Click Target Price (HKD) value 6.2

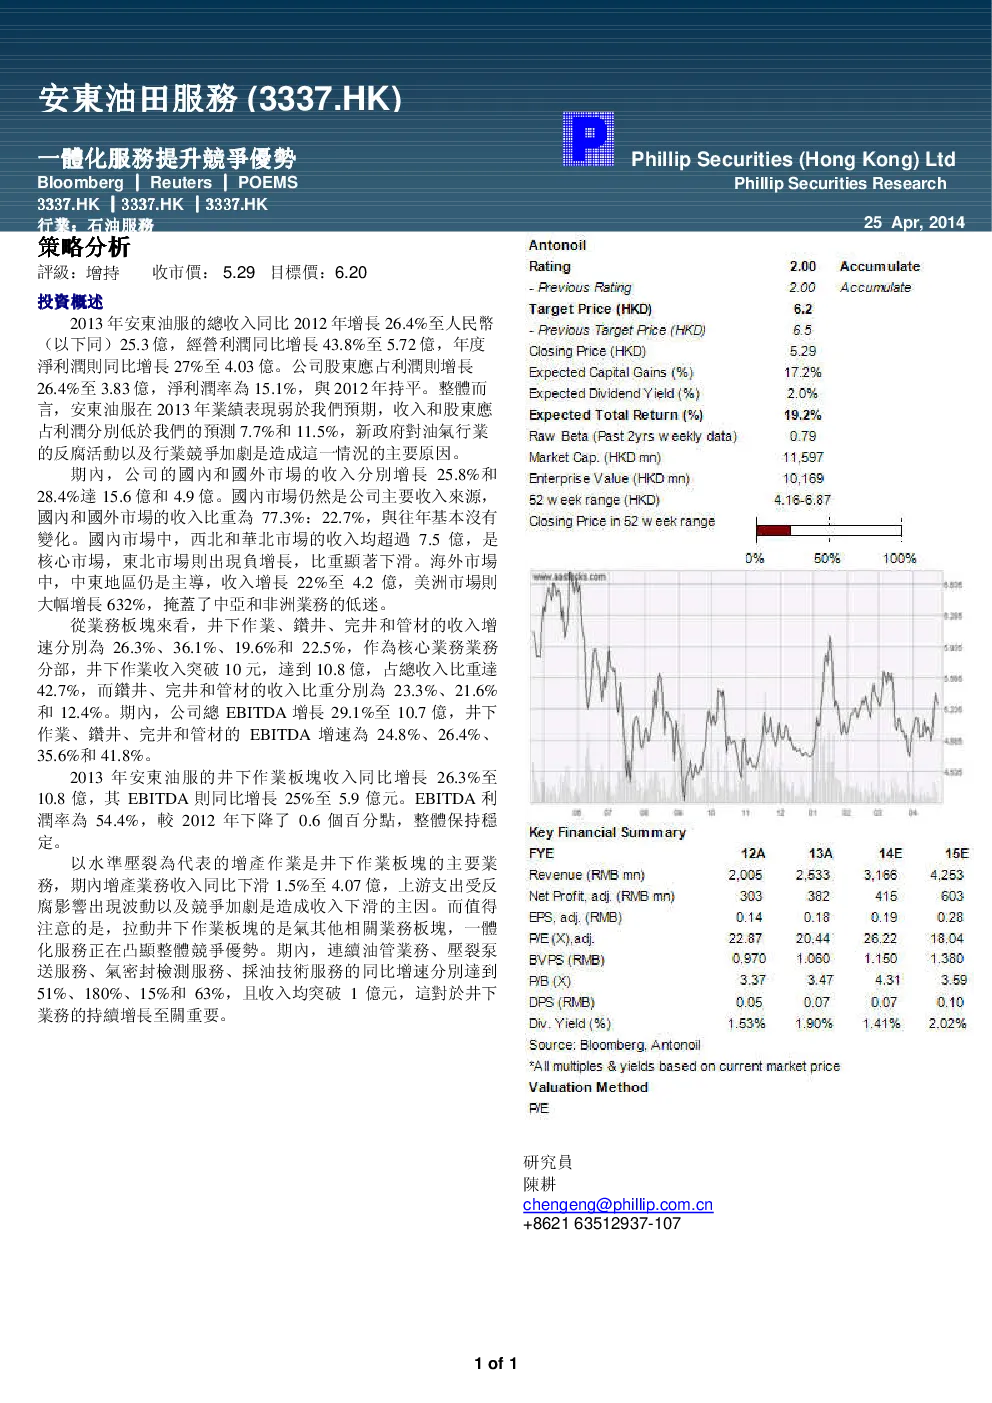(x=803, y=309)
